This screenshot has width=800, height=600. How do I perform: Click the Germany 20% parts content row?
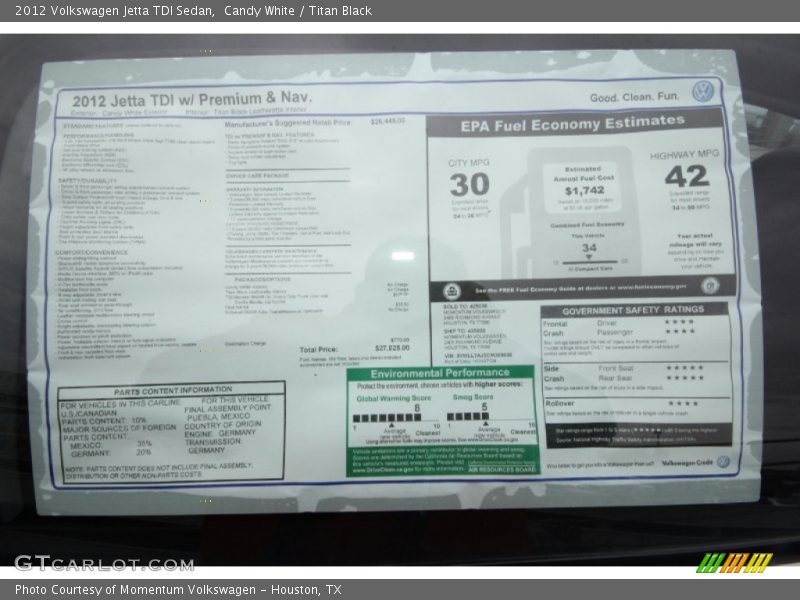point(110,453)
